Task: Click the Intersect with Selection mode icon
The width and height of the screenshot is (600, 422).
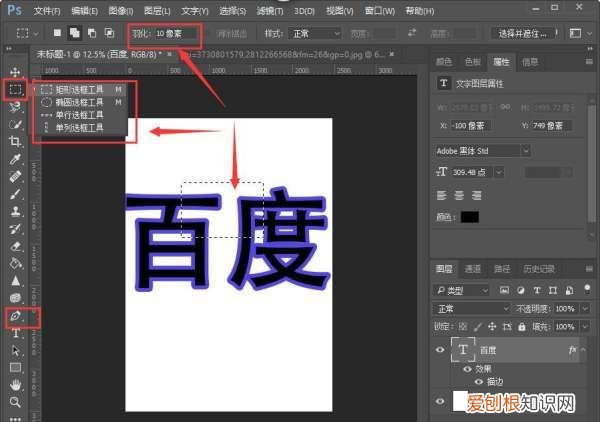Action: (x=109, y=33)
